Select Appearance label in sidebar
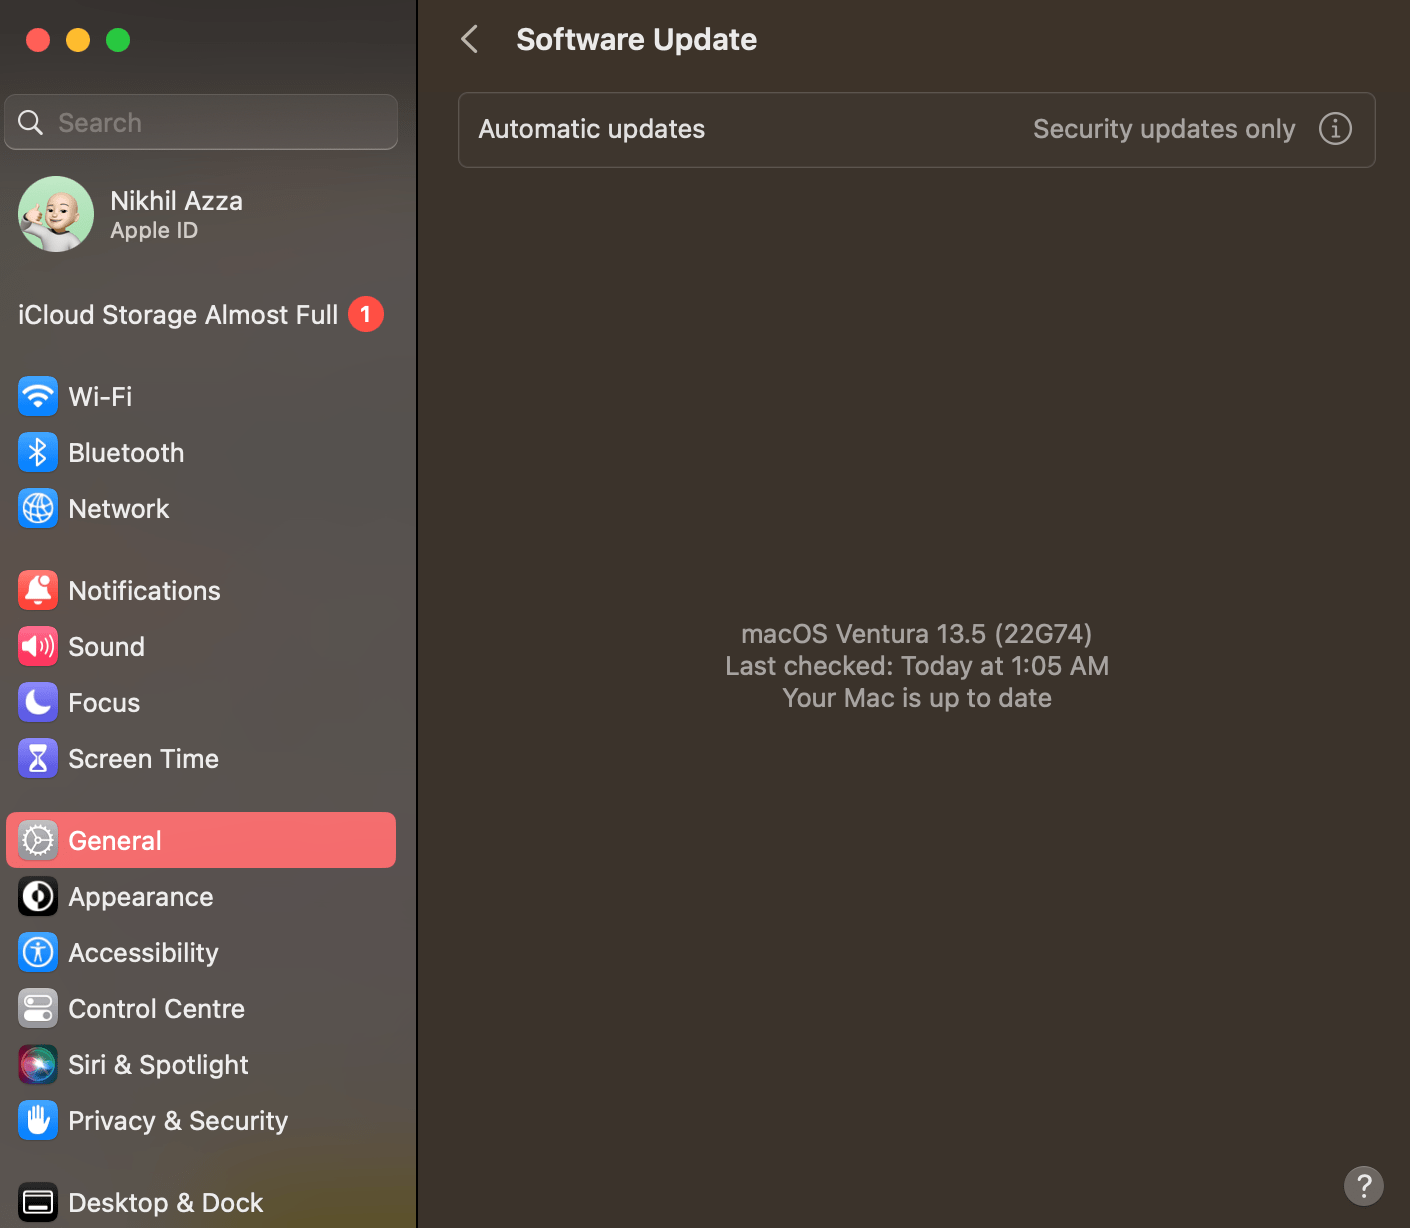Screen dimensions: 1410x1228 point(141,897)
